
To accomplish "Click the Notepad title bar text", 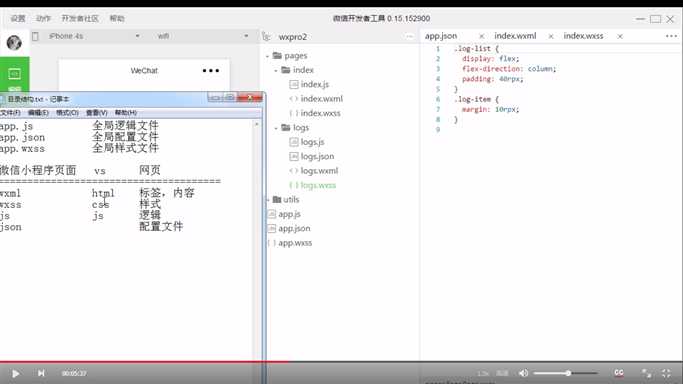I will point(38,99).
